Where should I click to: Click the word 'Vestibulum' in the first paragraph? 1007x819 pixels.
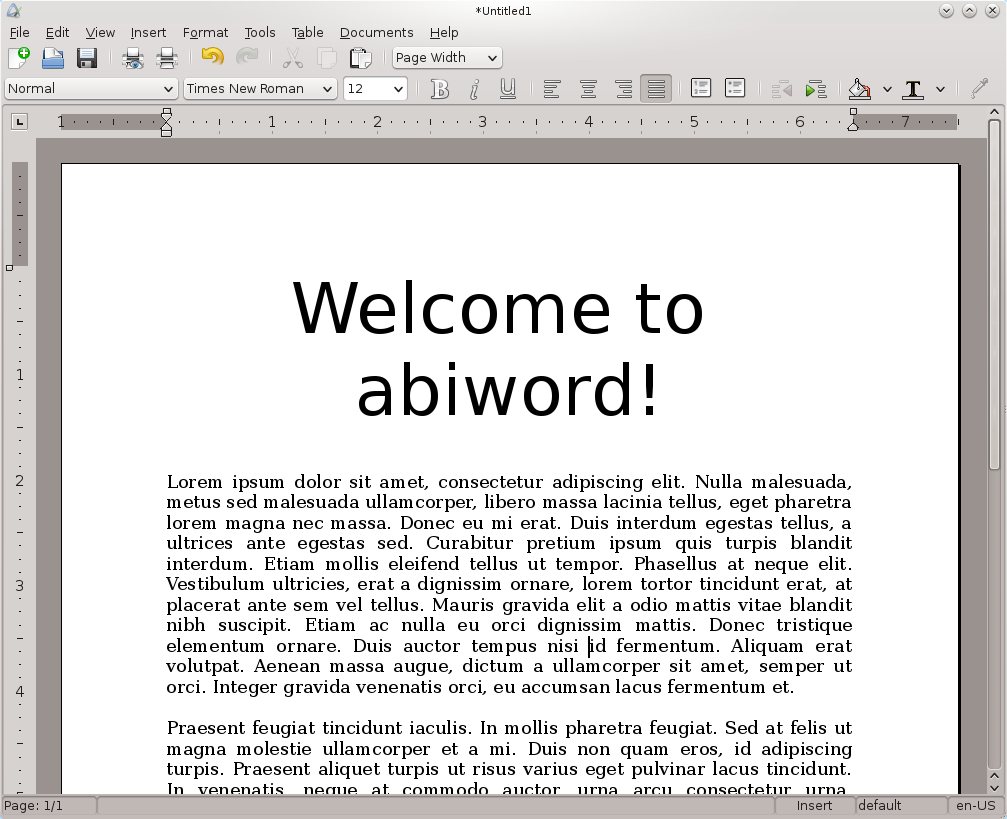click(215, 584)
